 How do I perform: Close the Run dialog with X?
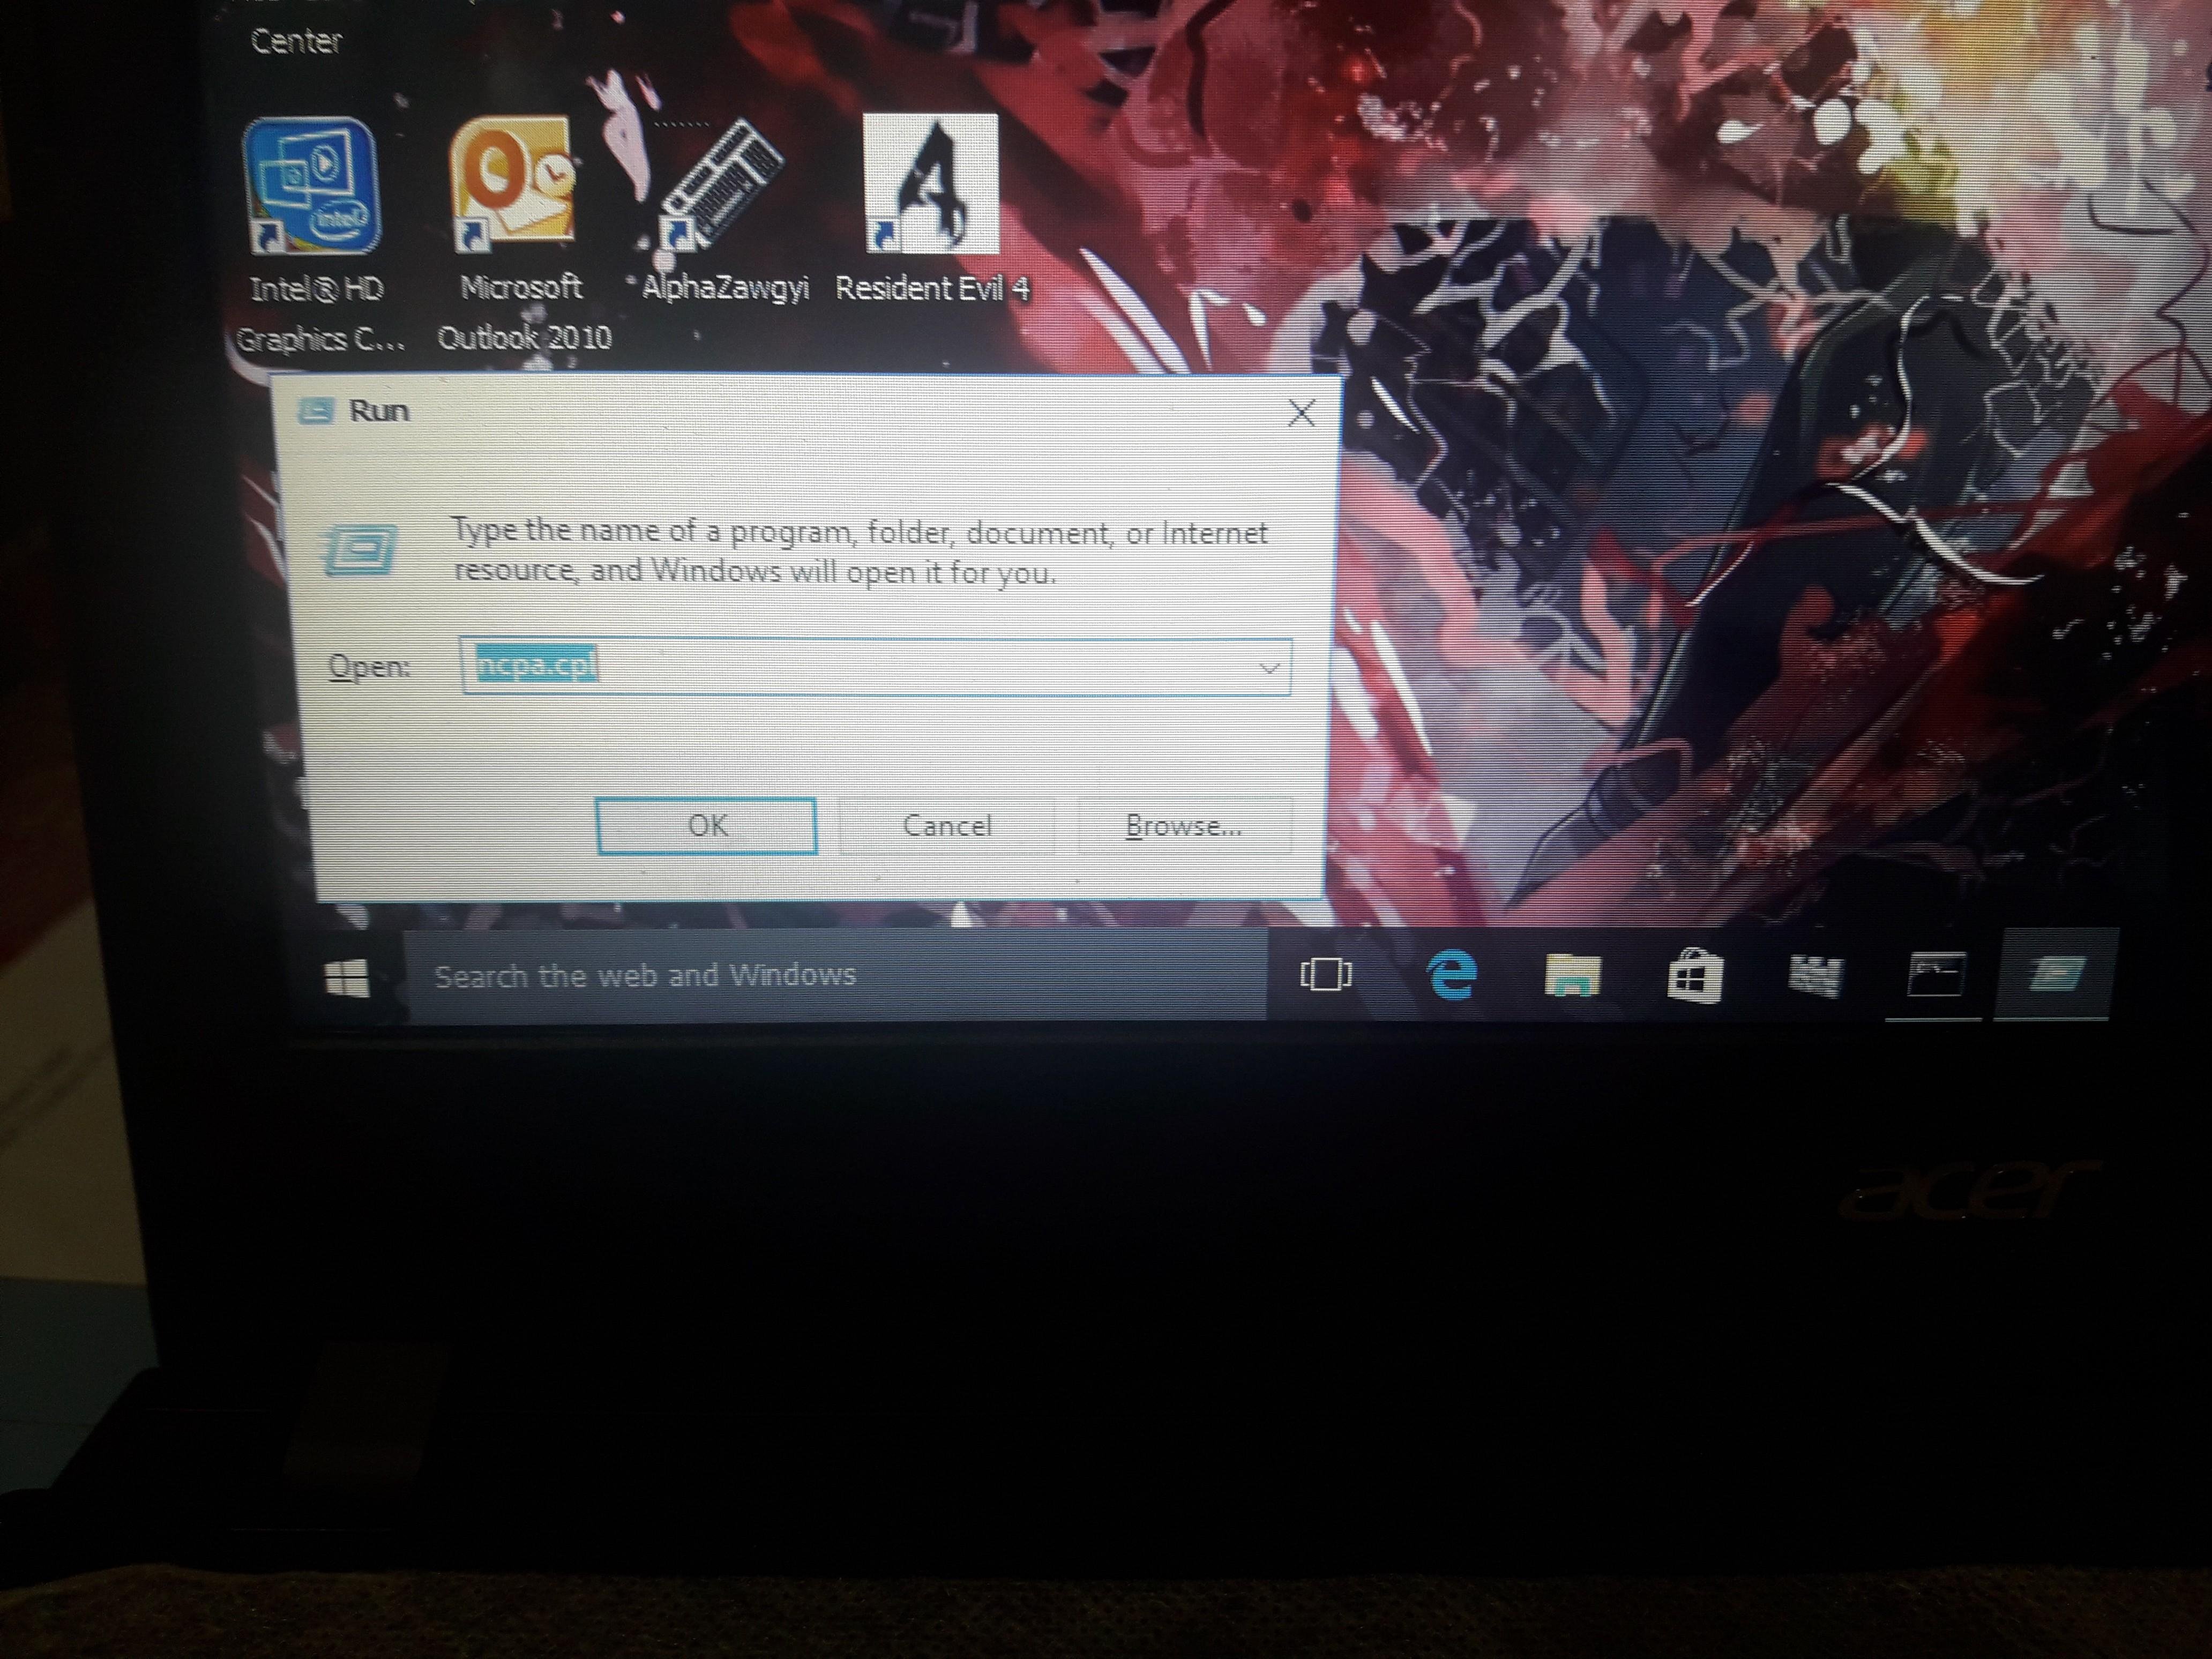[1301, 412]
